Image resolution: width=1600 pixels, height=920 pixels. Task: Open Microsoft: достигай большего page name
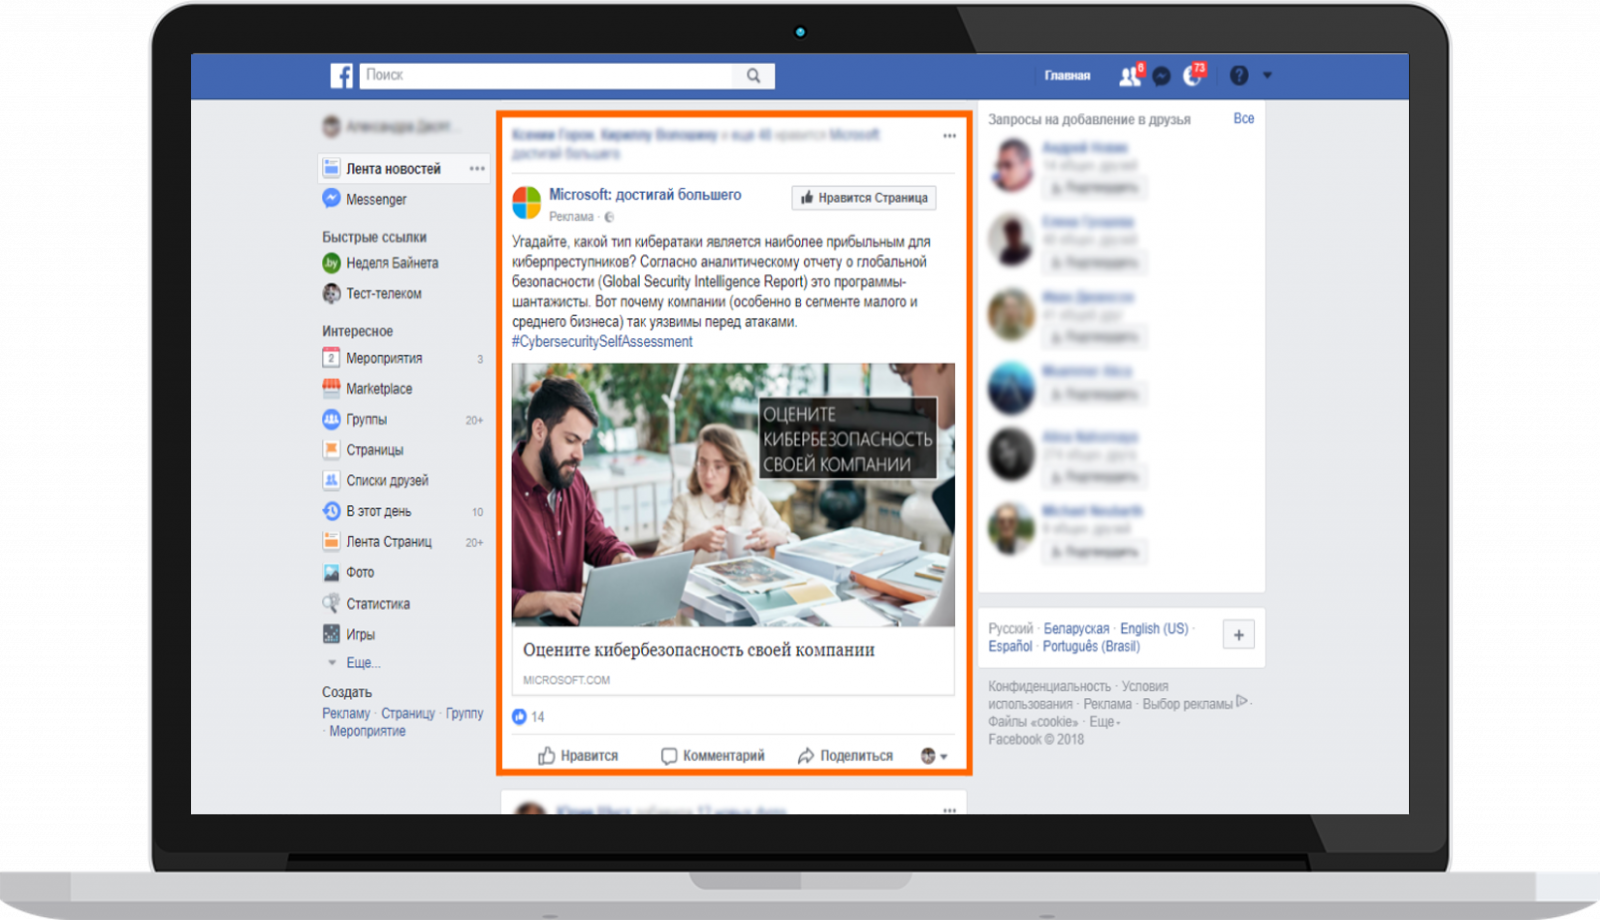coord(645,195)
